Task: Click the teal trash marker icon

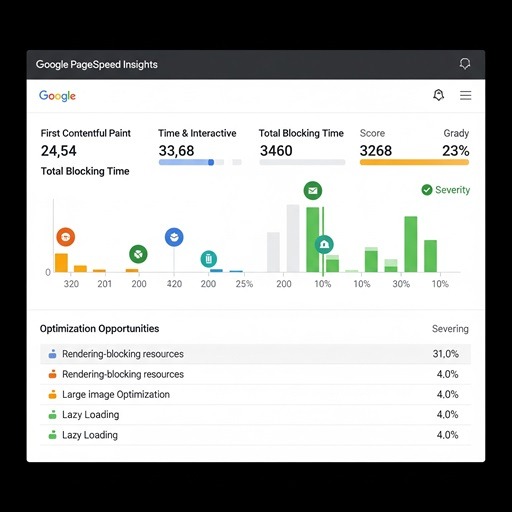Action: [x=209, y=259]
